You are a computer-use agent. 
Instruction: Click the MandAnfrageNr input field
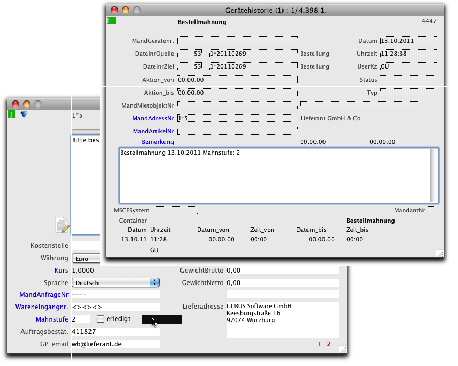tap(116, 295)
